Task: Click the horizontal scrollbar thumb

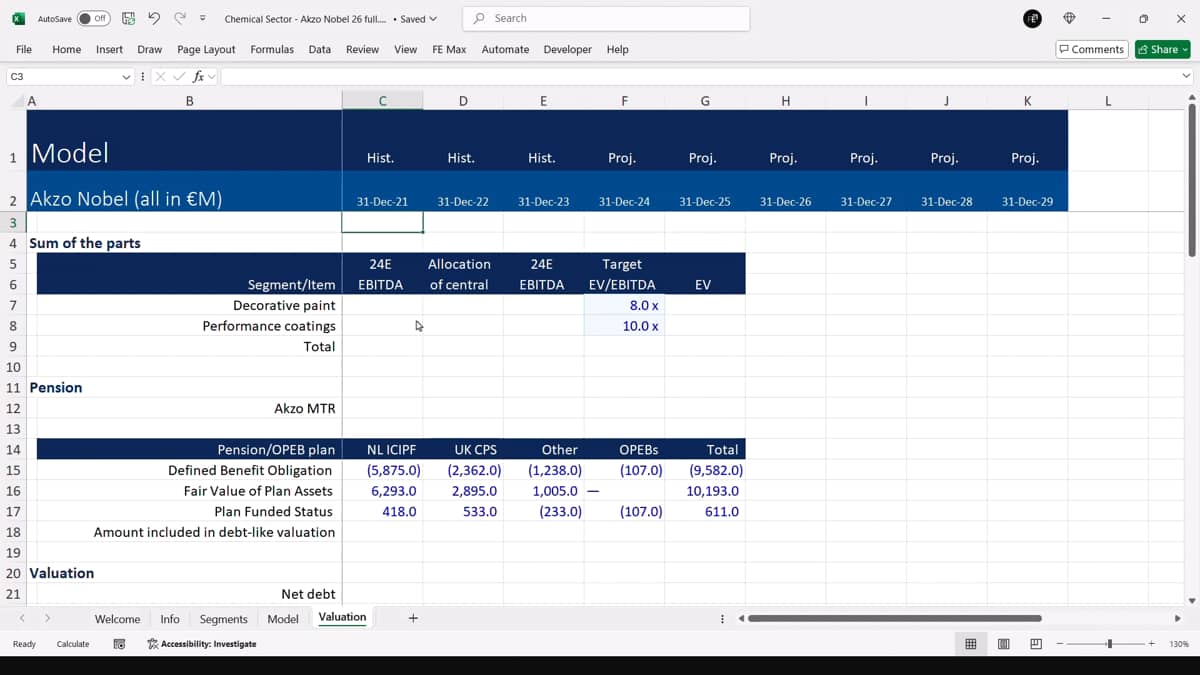Action: [x=895, y=618]
